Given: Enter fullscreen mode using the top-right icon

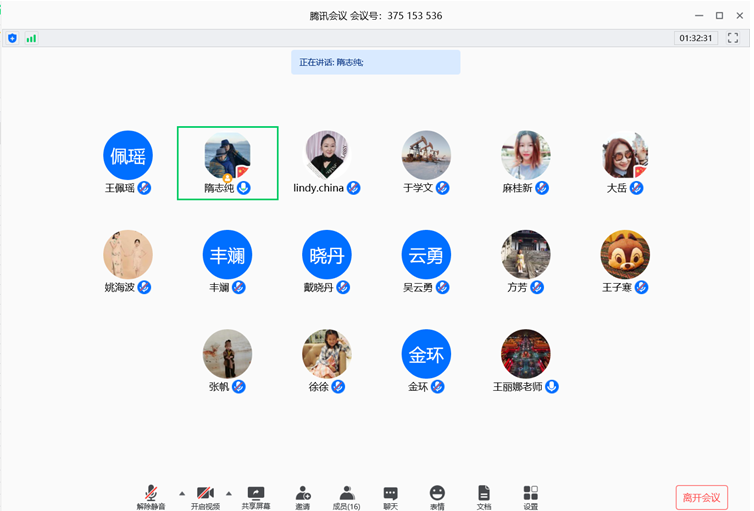Looking at the screenshot, I should click(733, 38).
